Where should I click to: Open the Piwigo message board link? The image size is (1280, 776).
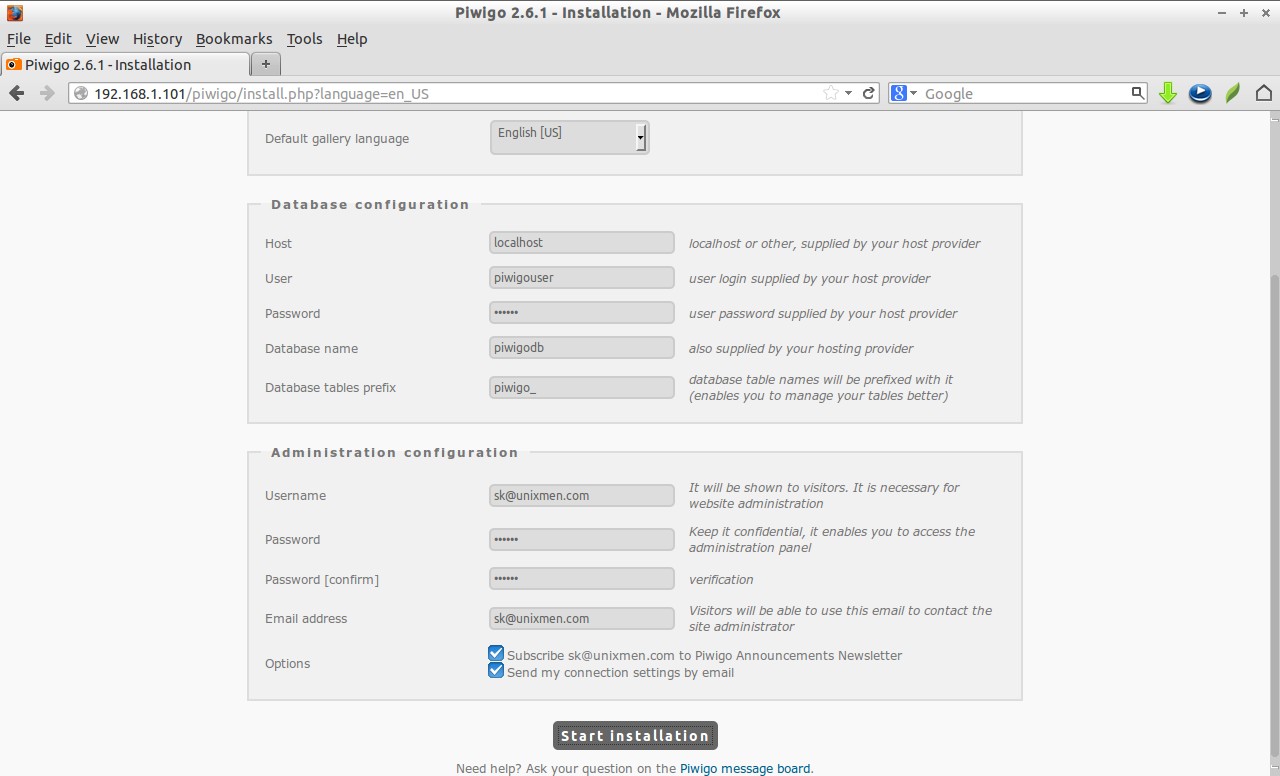[x=745, y=768]
